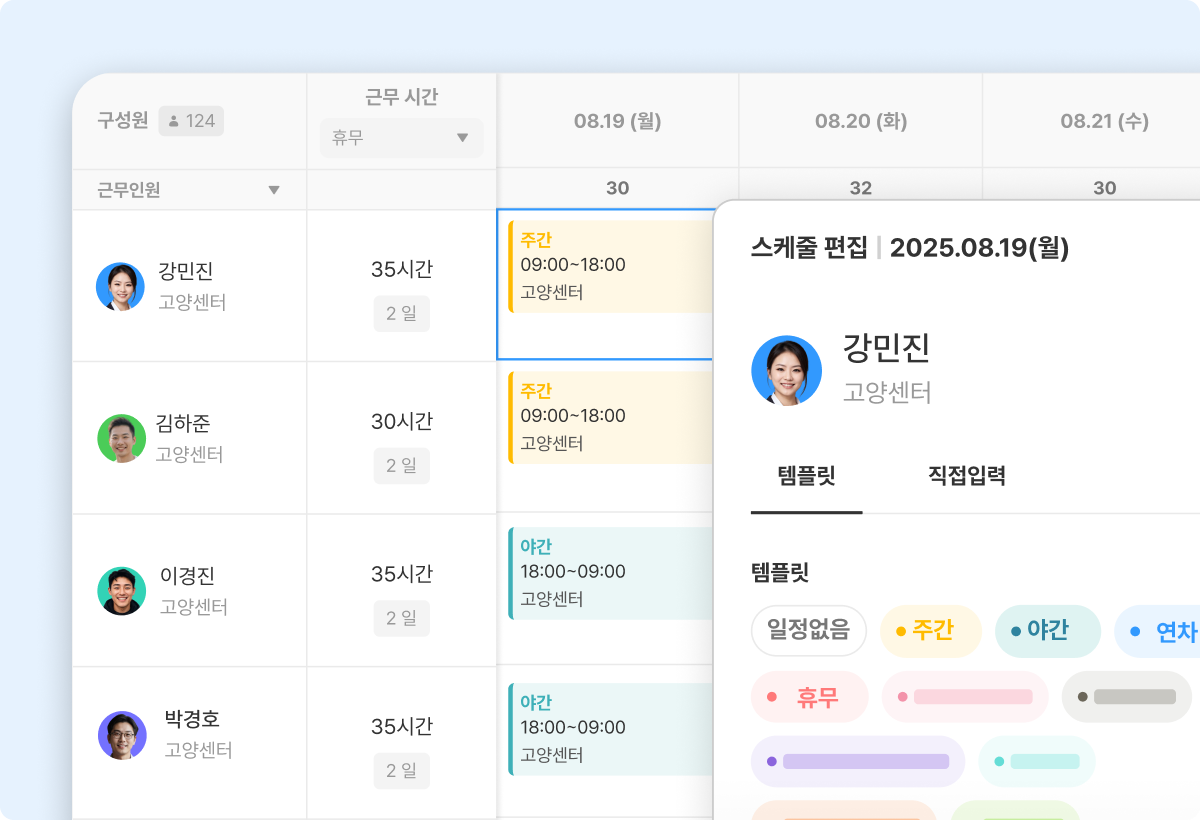Image resolution: width=1200 pixels, height=820 pixels.
Task: Click 박경호's 2 일 badge
Action: [x=402, y=771]
